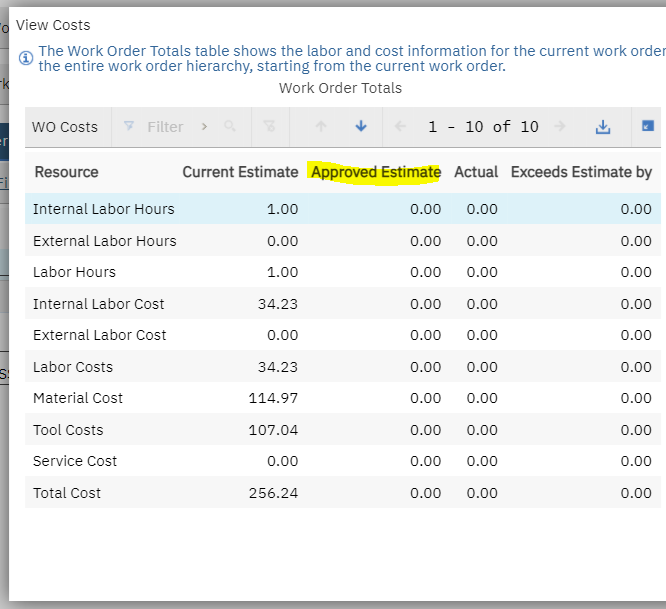This screenshot has height=609, width=666.
Task: Click the blue down arrow next row icon
Action: click(361, 126)
